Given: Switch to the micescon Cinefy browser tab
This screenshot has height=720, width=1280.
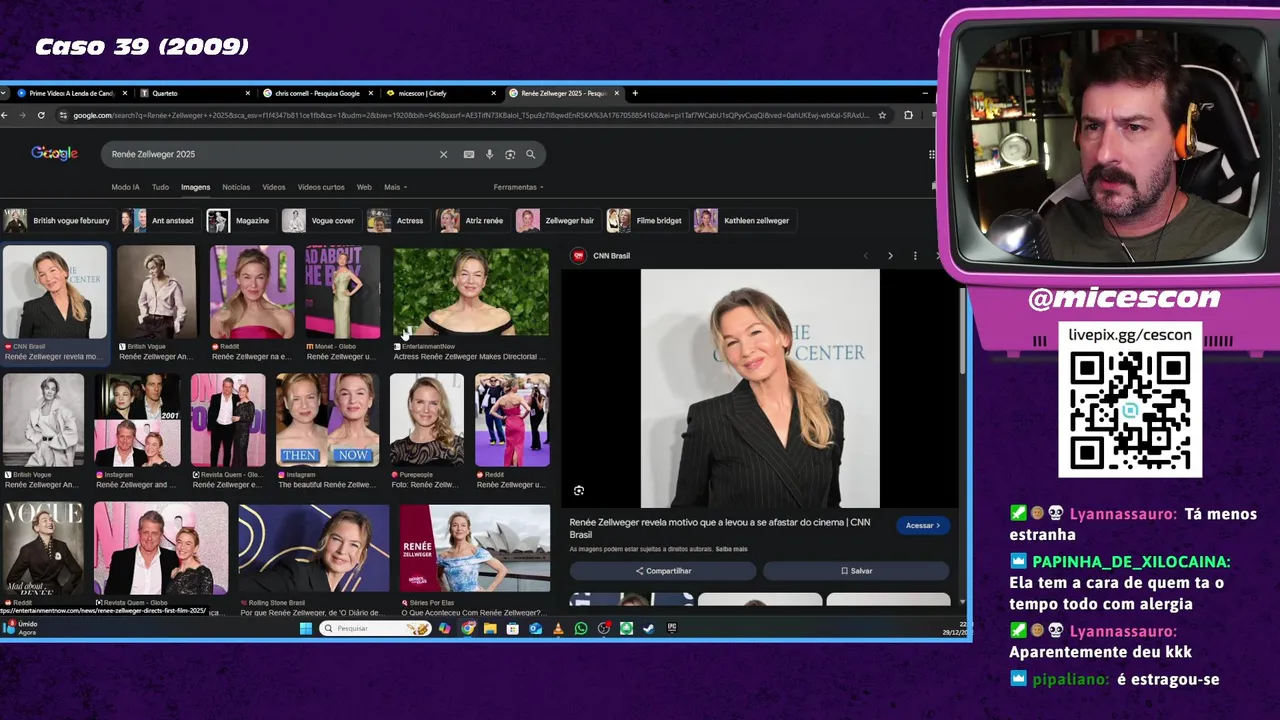Looking at the screenshot, I should [x=440, y=93].
